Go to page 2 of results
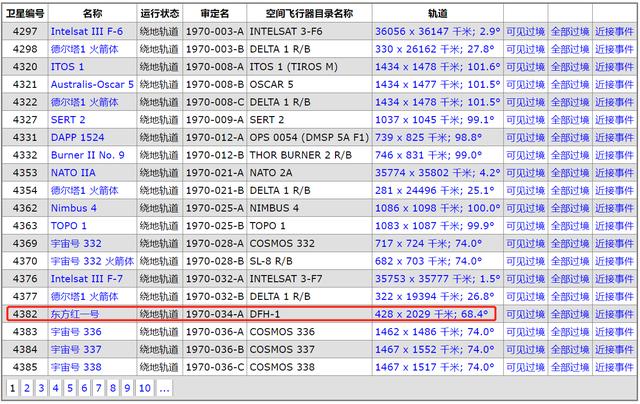The width and height of the screenshot is (640, 404). (x=27, y=388)
